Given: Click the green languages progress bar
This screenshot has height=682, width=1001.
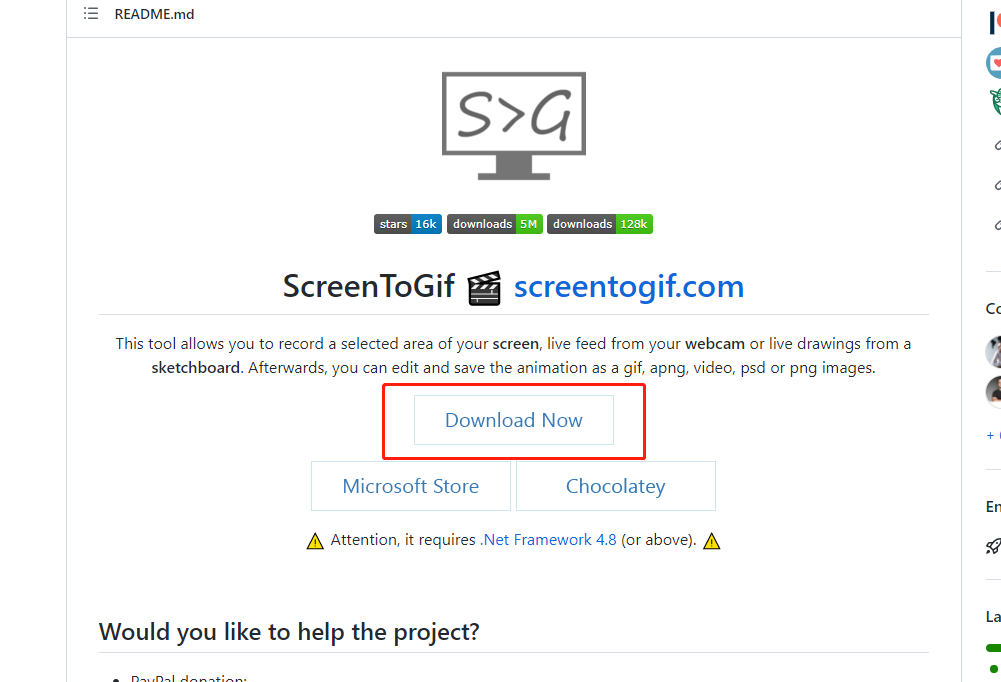Looking at the screenshot, I should (x=994, y=648).
